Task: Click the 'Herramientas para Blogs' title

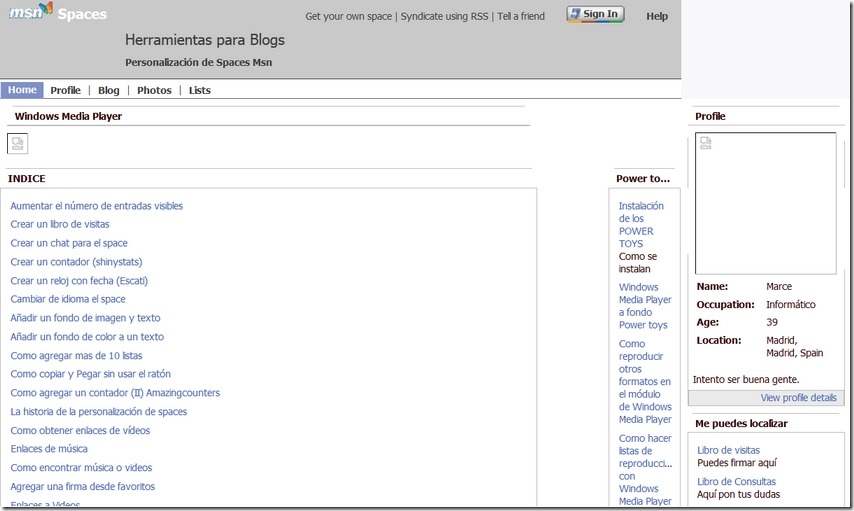Action: (x=205, y=40)
